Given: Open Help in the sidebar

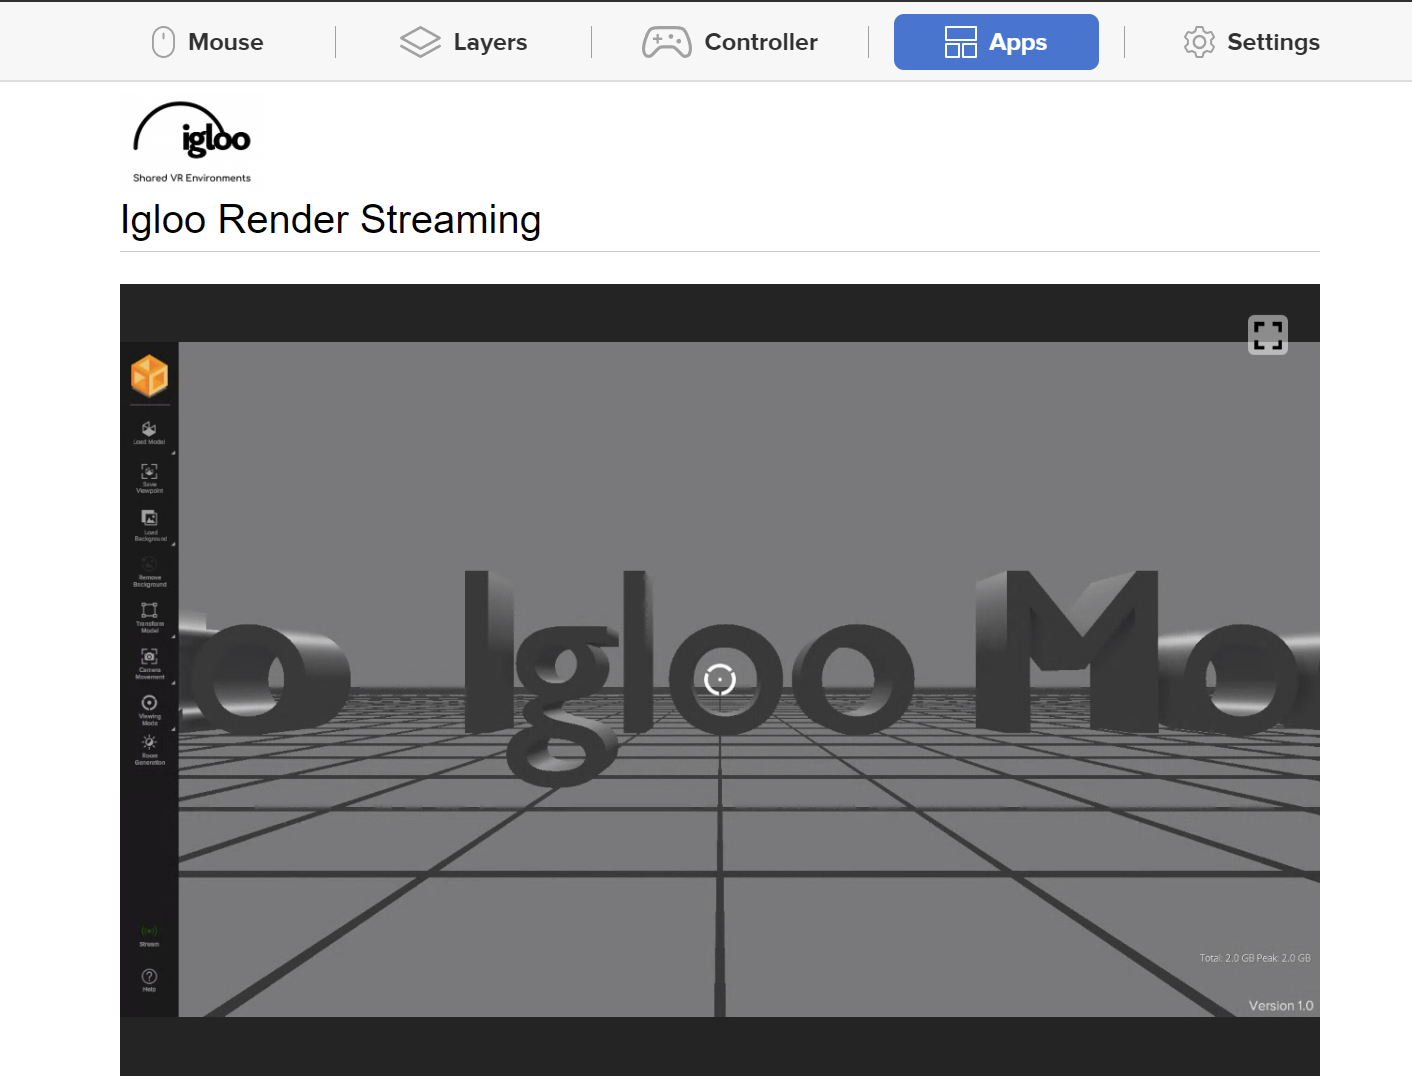Looking at the screenshot, I should (149, 979).
